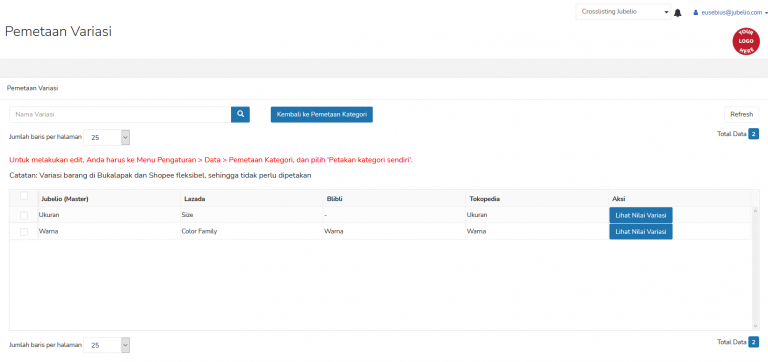
Task: Click the Pemetaan Variasi page title
Action: 58,31
